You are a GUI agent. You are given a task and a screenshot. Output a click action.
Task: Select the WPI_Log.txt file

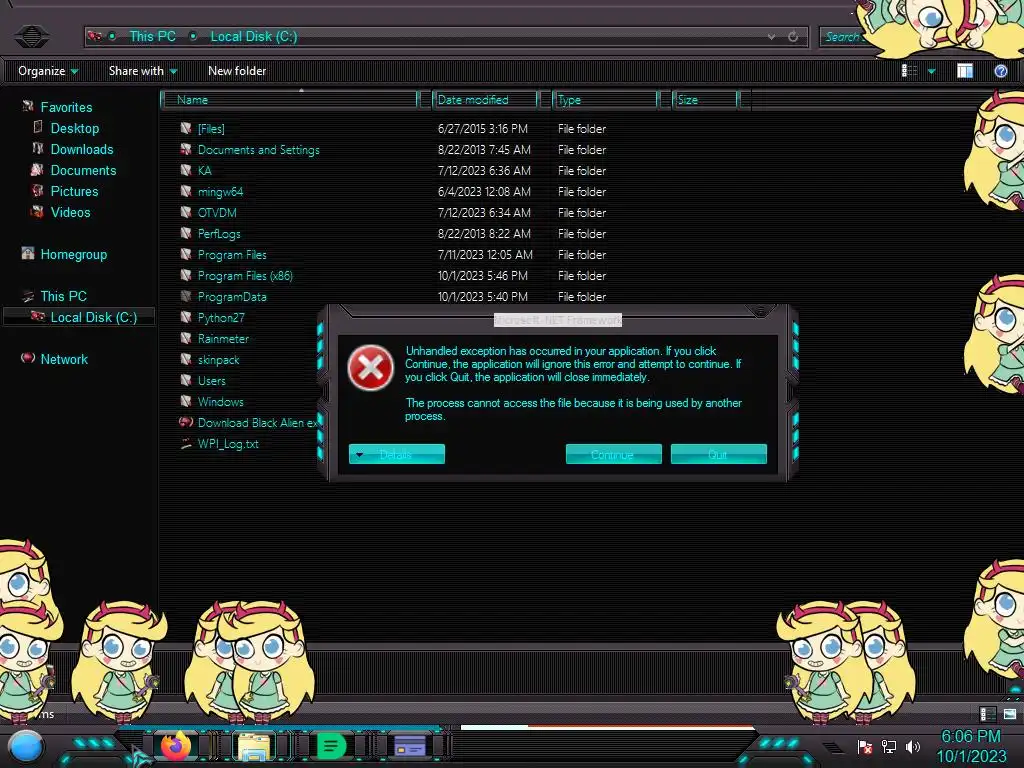pyautogui.click(x=228, y=443)
